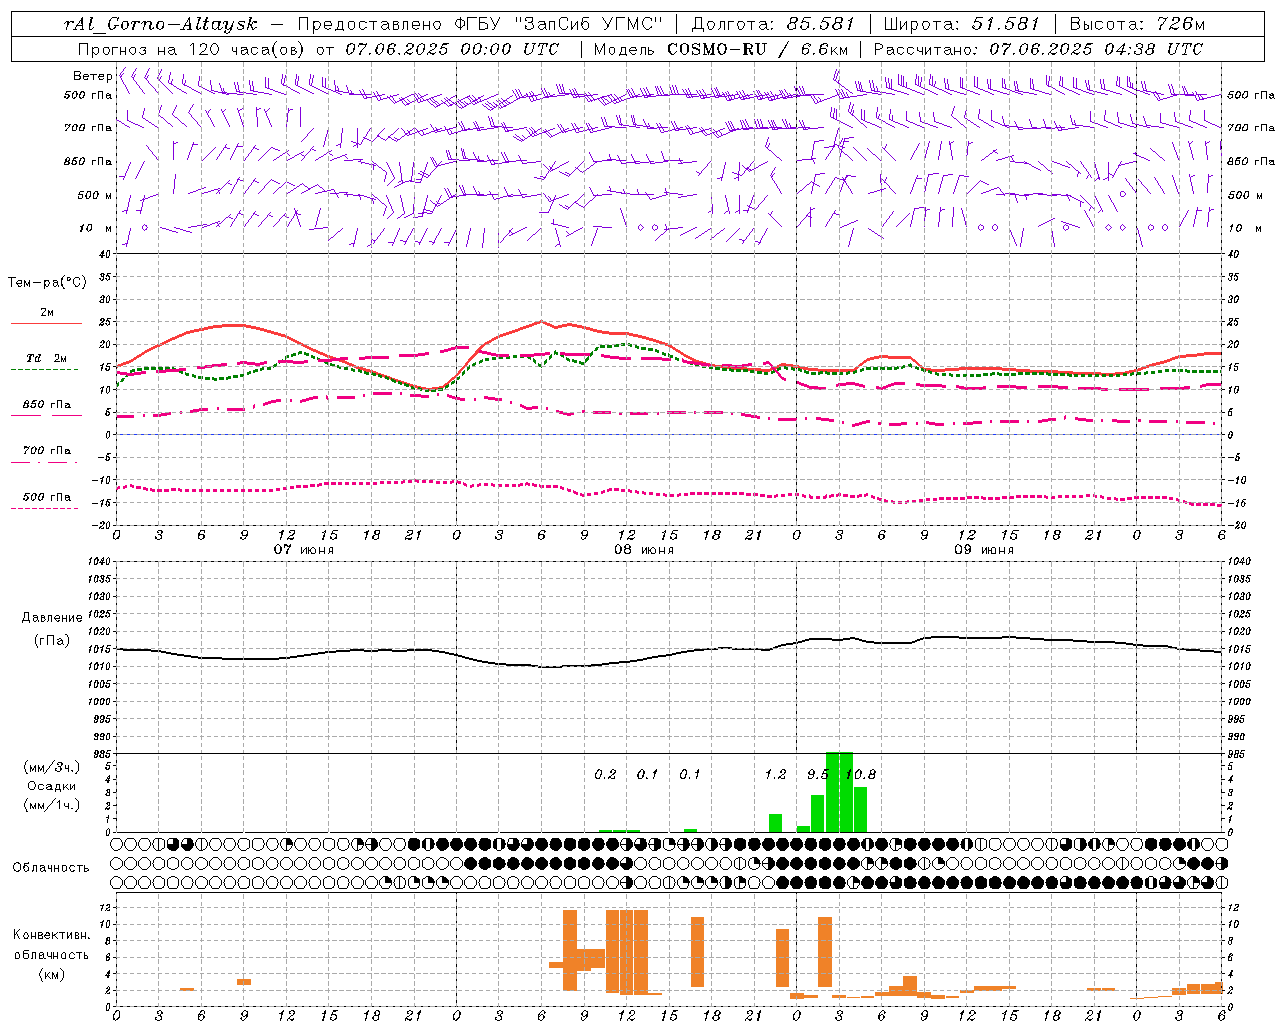Click the 0.2 precipitation total
Viewport: 1280px width, 1024px height.
point(605,775)
